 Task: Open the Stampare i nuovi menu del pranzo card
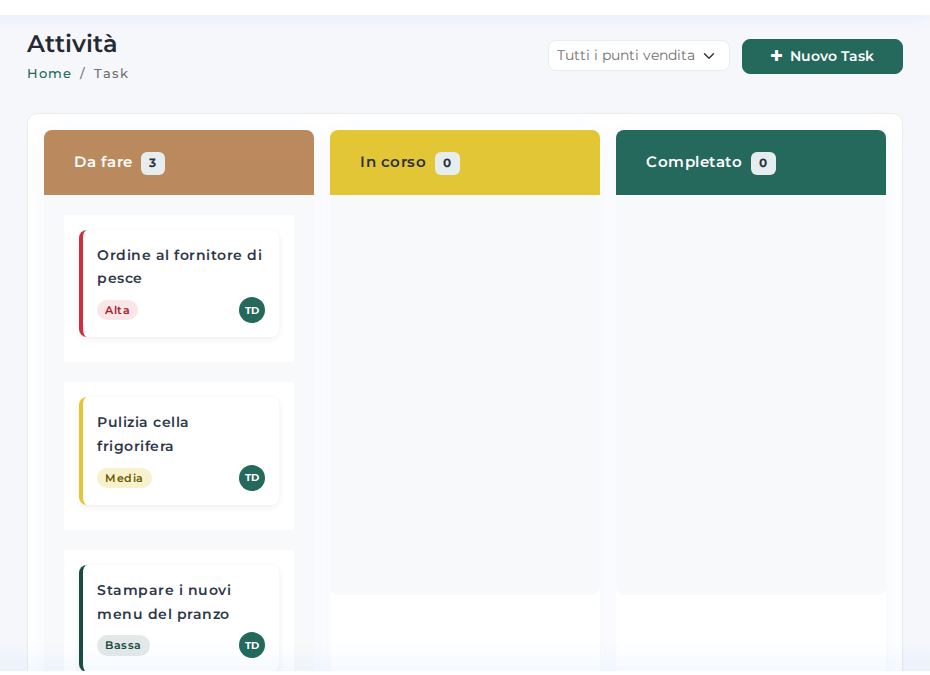point(179,619)
